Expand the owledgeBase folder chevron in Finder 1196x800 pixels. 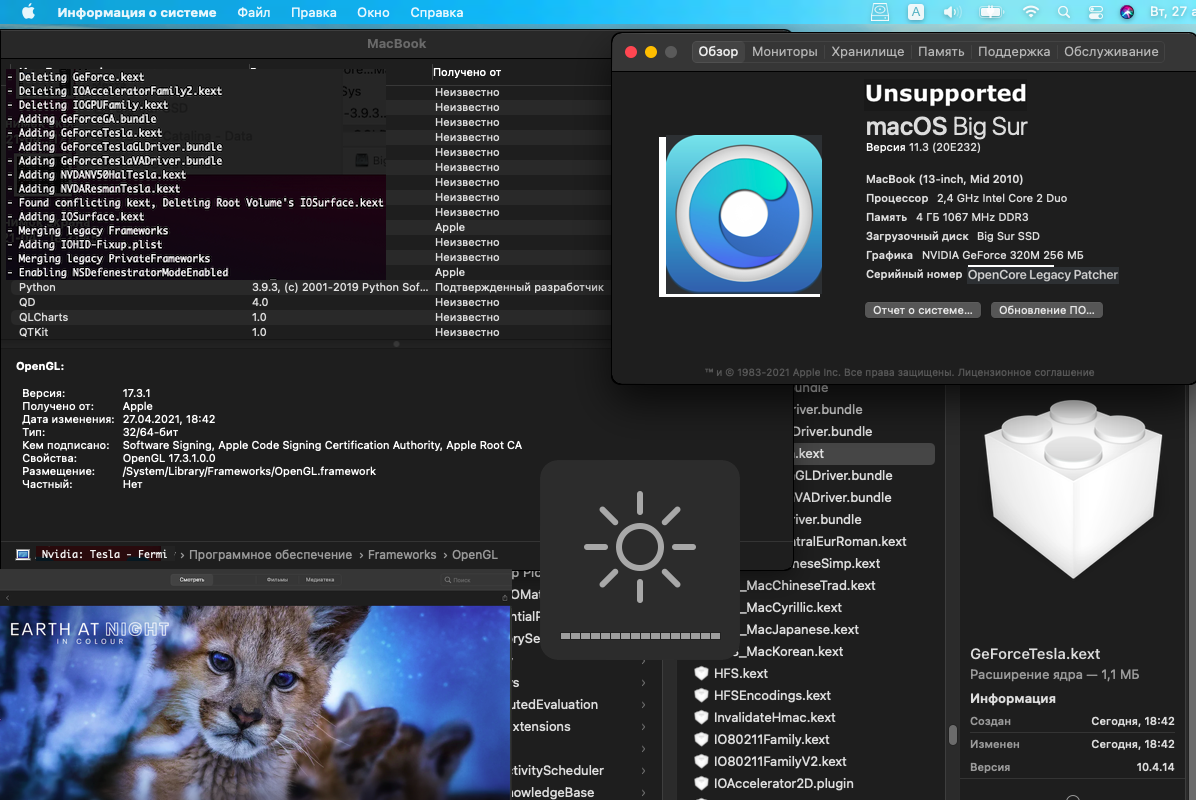pos(644,793)
